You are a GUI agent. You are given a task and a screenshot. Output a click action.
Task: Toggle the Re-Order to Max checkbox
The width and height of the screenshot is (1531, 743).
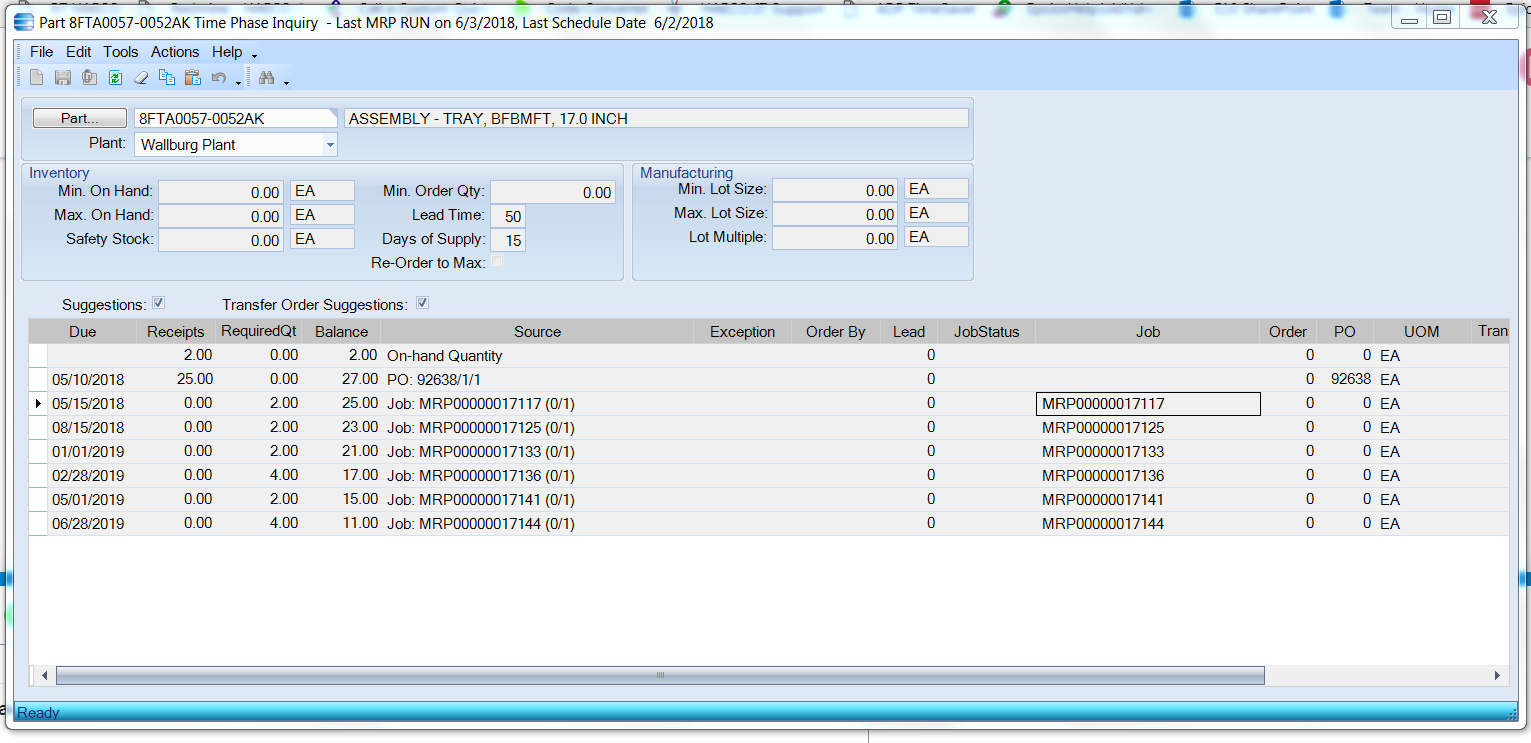[x=497, y=262]
